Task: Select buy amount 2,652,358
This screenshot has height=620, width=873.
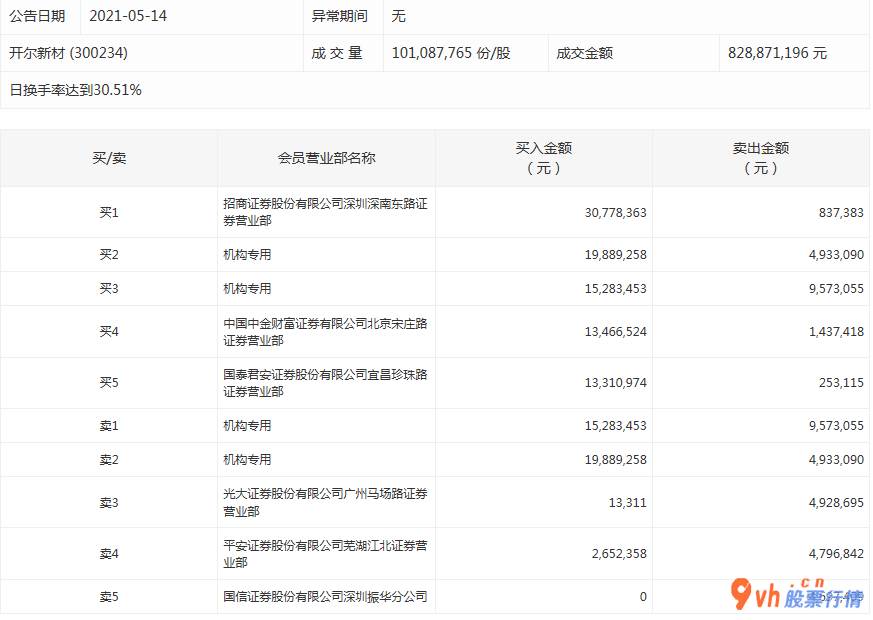Action: (x=619, y=554)
